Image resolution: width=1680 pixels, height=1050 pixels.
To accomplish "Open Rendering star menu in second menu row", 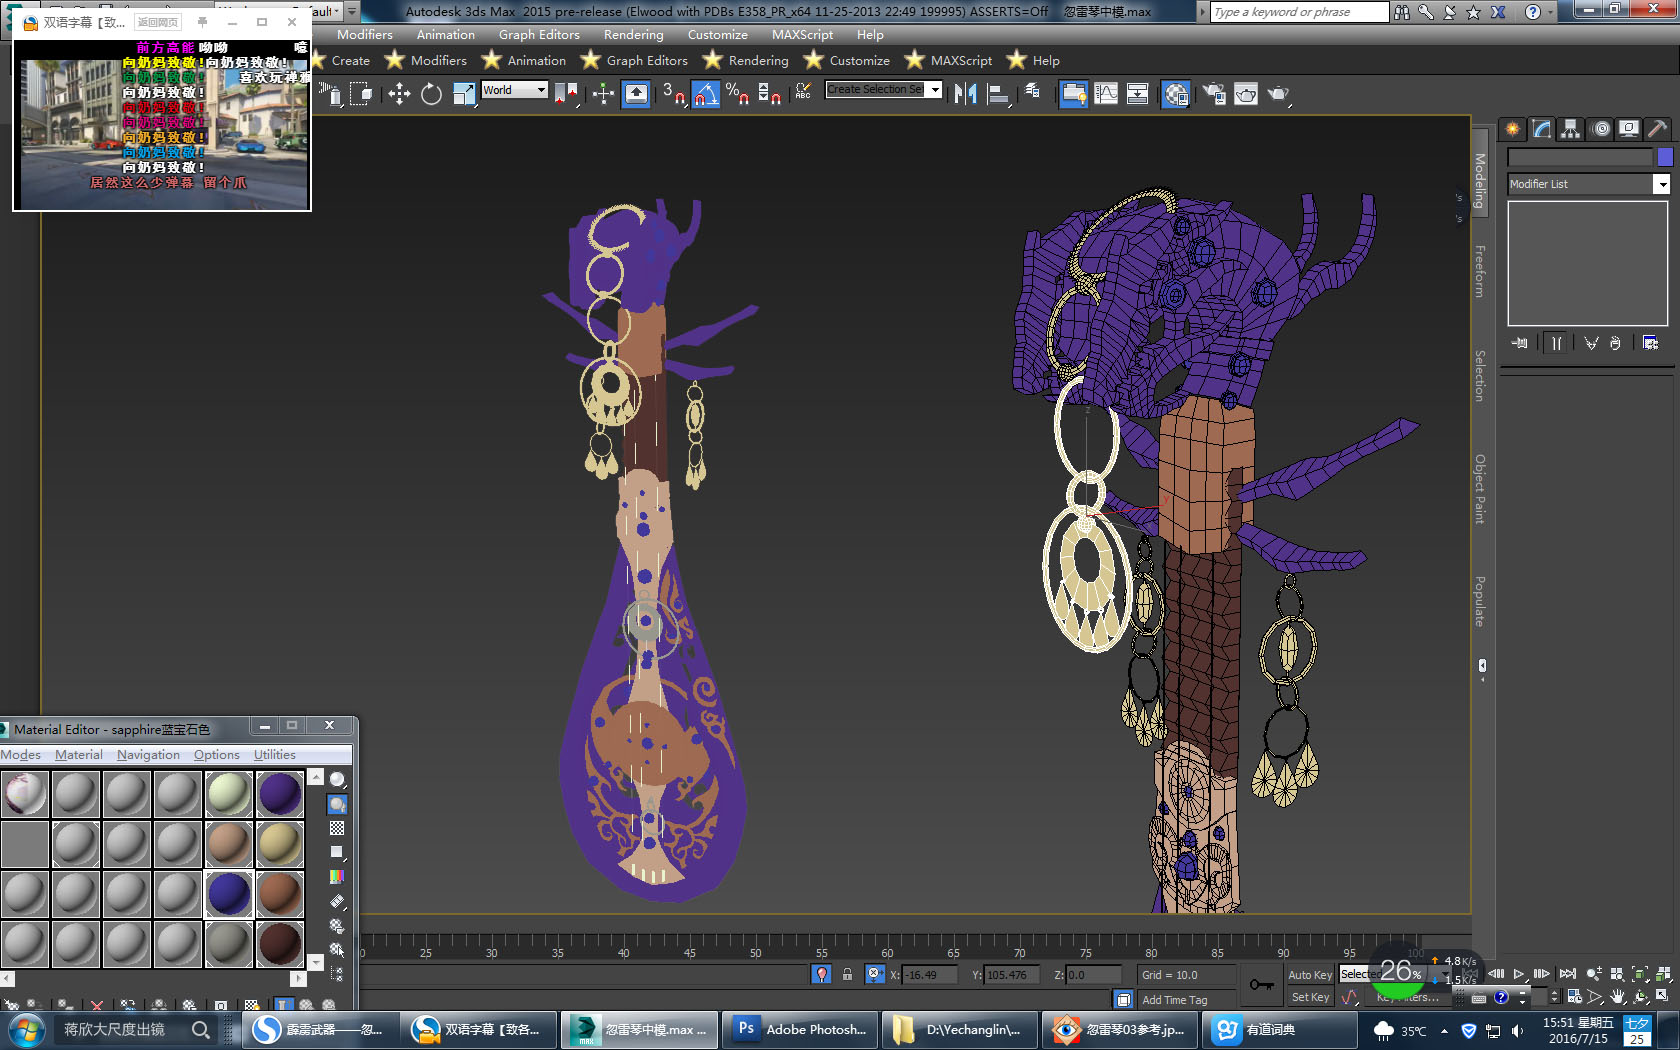I will (x=746, y=60).
